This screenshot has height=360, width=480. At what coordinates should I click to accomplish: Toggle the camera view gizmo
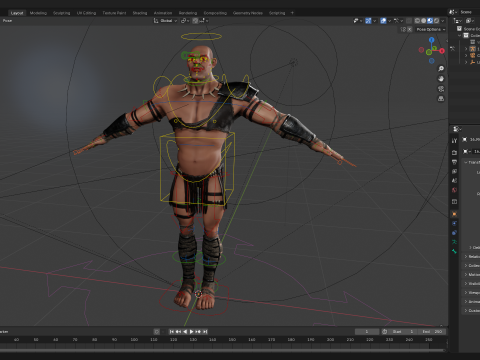click(441, 89)
